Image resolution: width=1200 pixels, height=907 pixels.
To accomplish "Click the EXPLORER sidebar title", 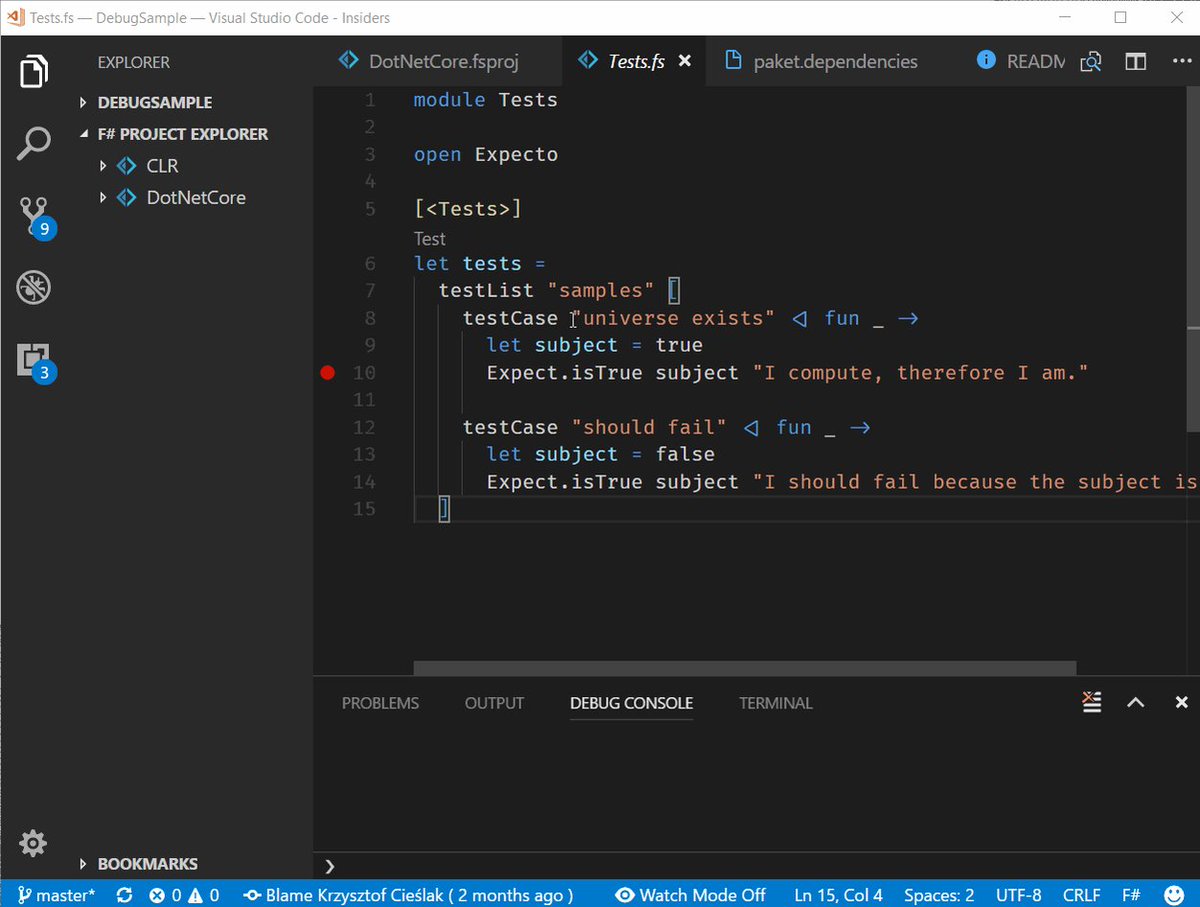I will pyautogui.click(x=133, y=62).
